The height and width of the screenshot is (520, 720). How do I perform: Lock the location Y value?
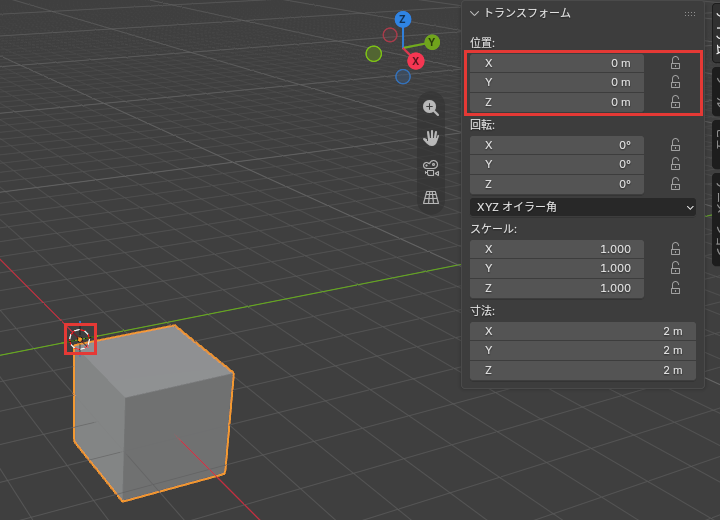(675, 82)
